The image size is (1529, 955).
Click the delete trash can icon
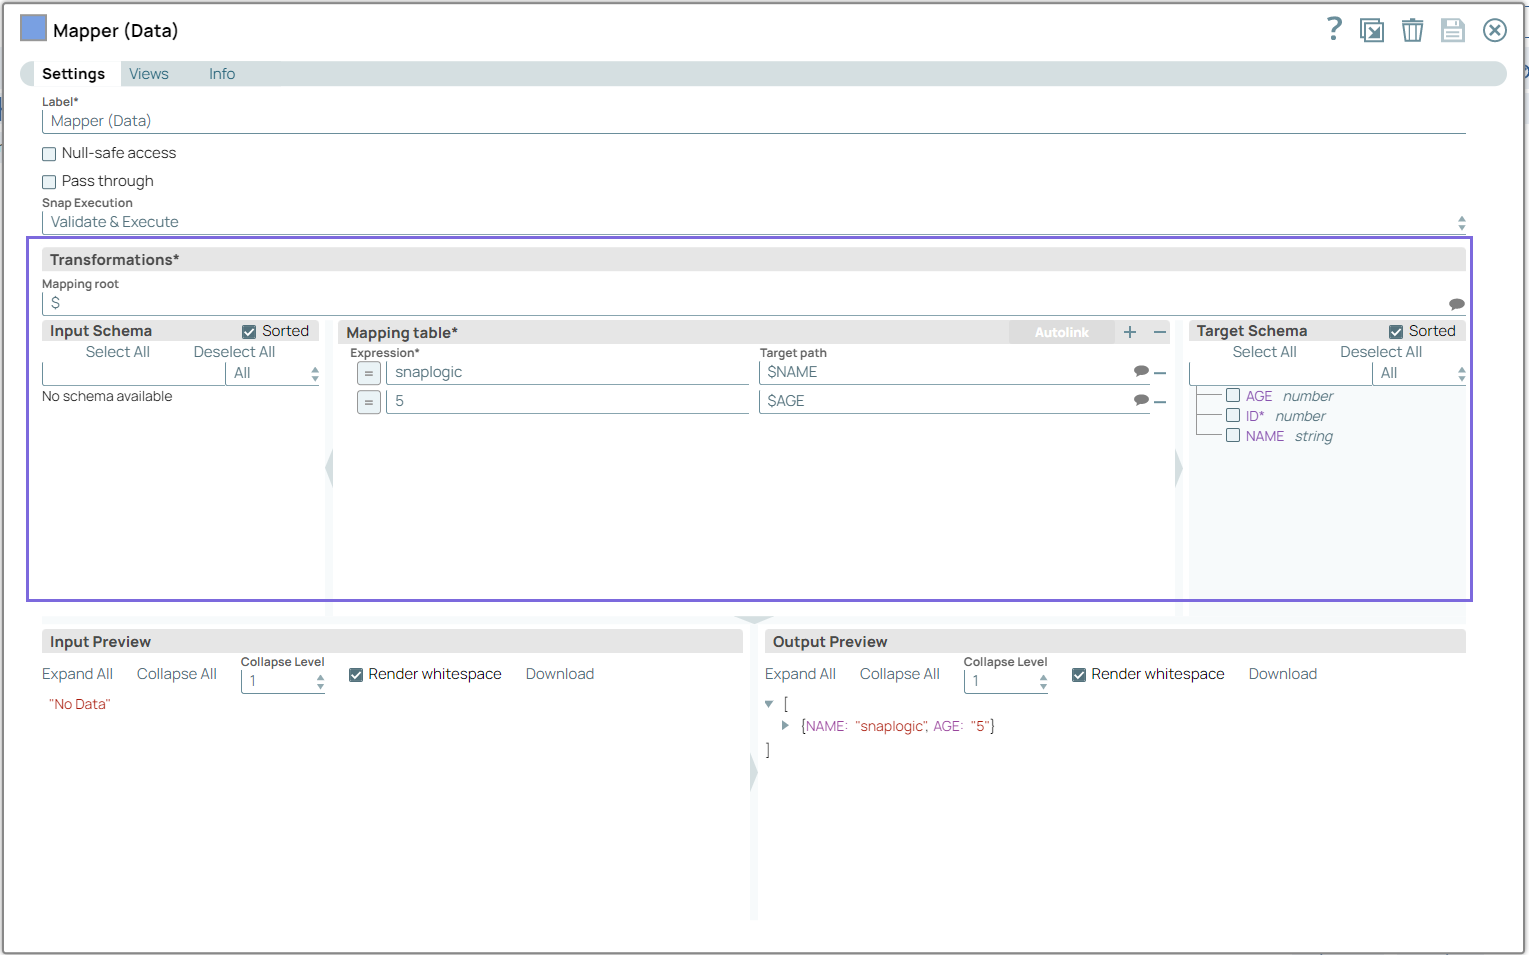(1412, 30)
